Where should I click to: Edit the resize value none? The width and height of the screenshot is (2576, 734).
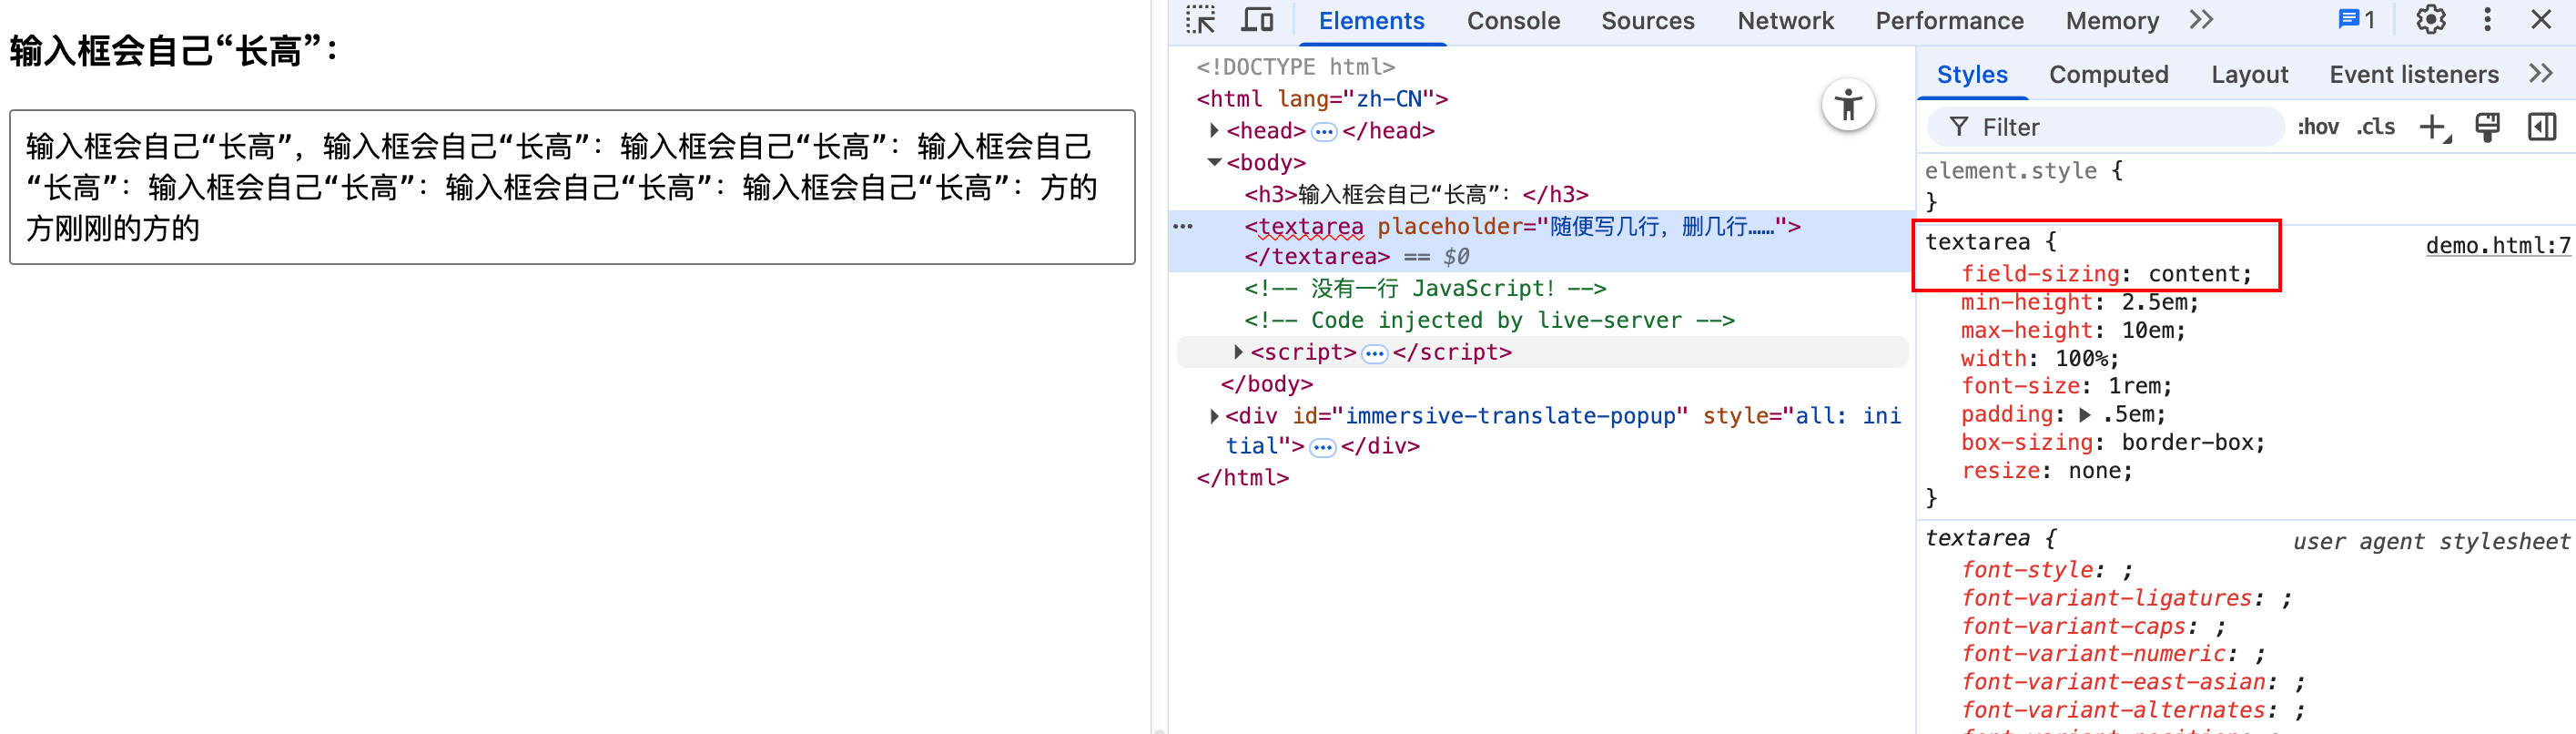point(2094,471)
